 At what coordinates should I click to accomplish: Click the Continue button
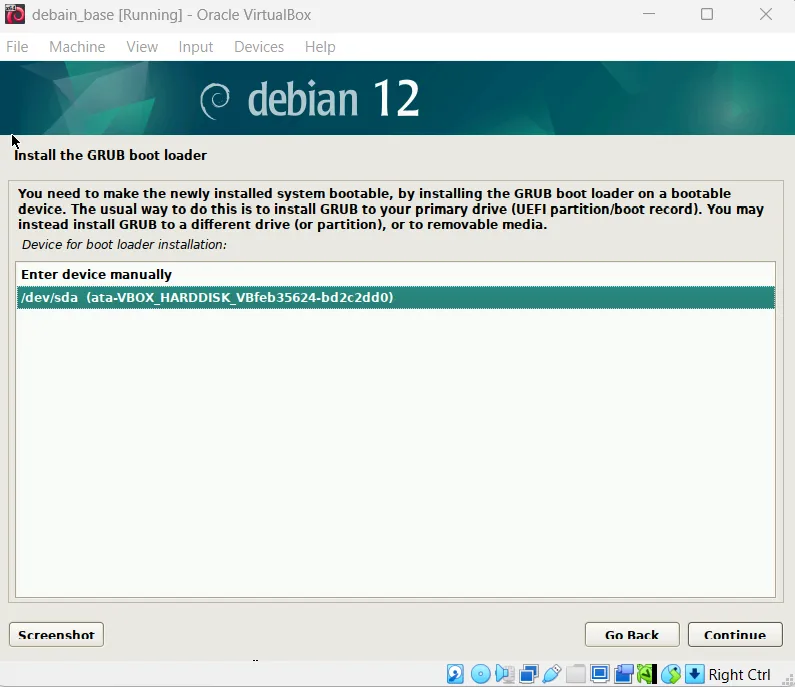point(735,634)
